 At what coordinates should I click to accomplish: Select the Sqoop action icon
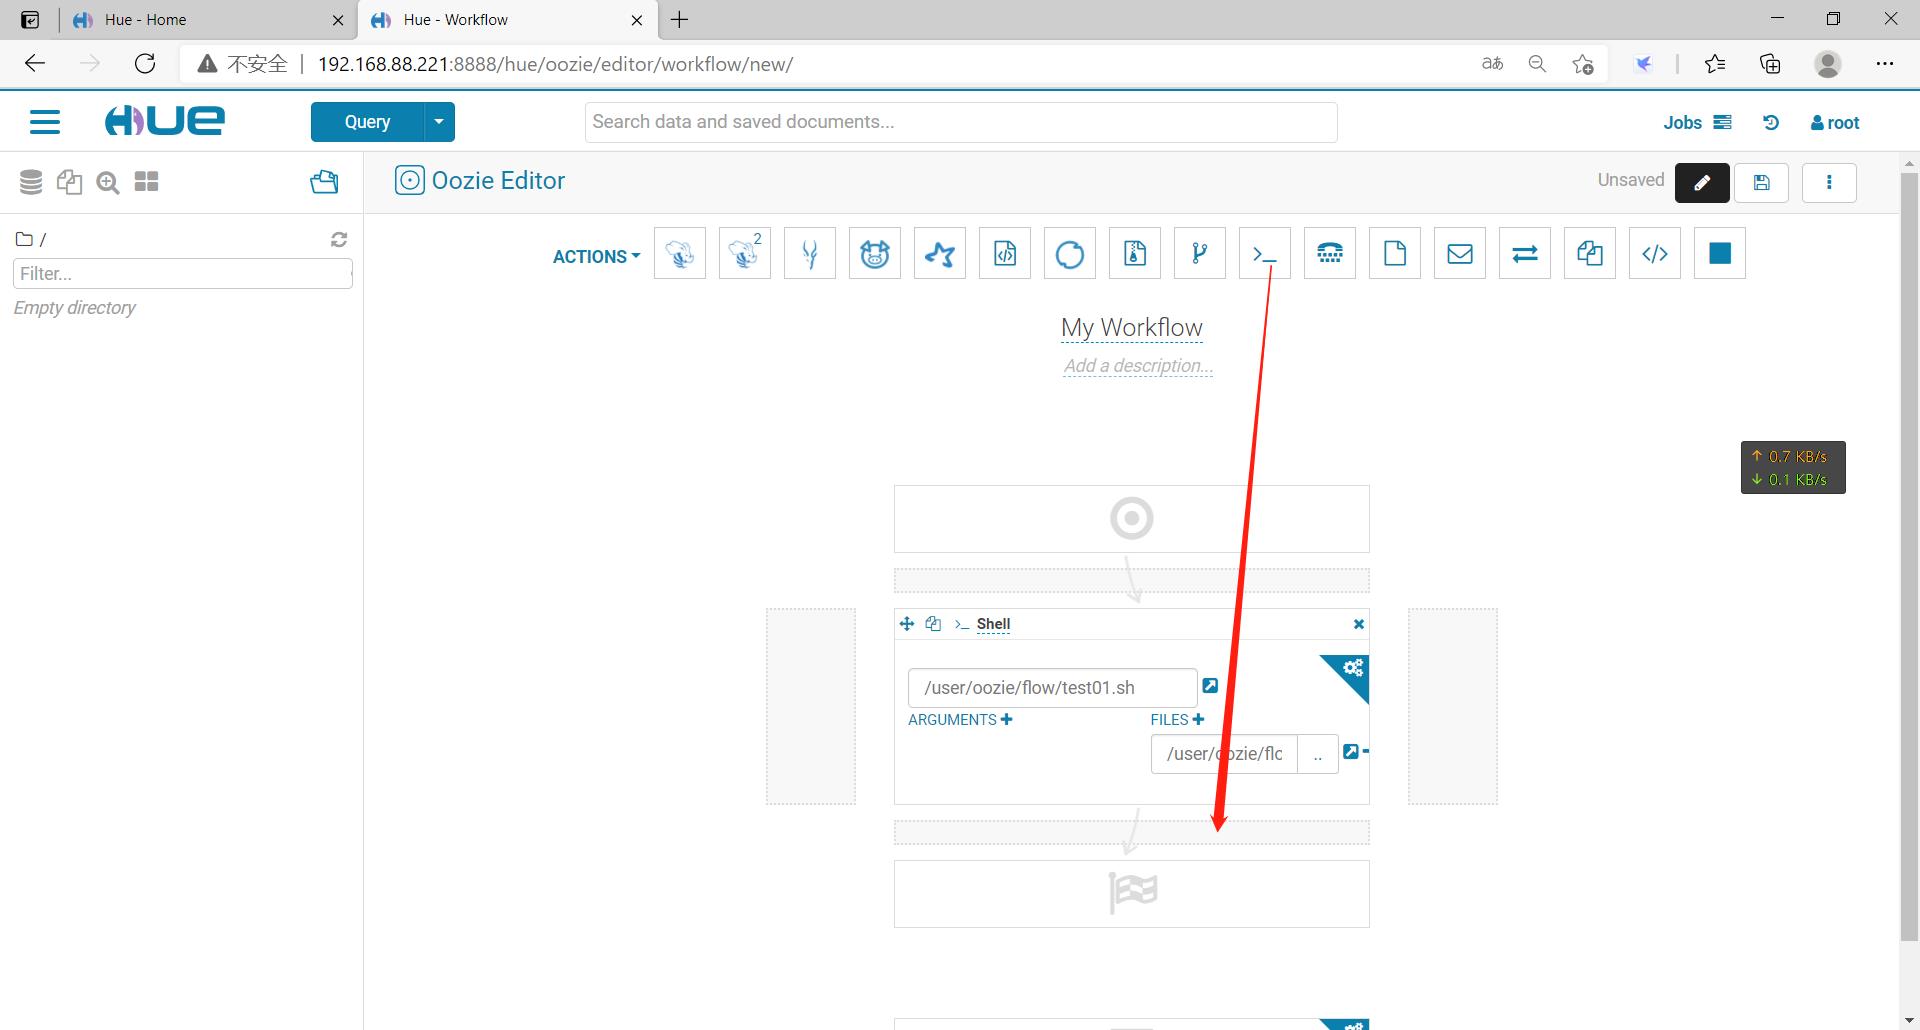pos(1070,254)
